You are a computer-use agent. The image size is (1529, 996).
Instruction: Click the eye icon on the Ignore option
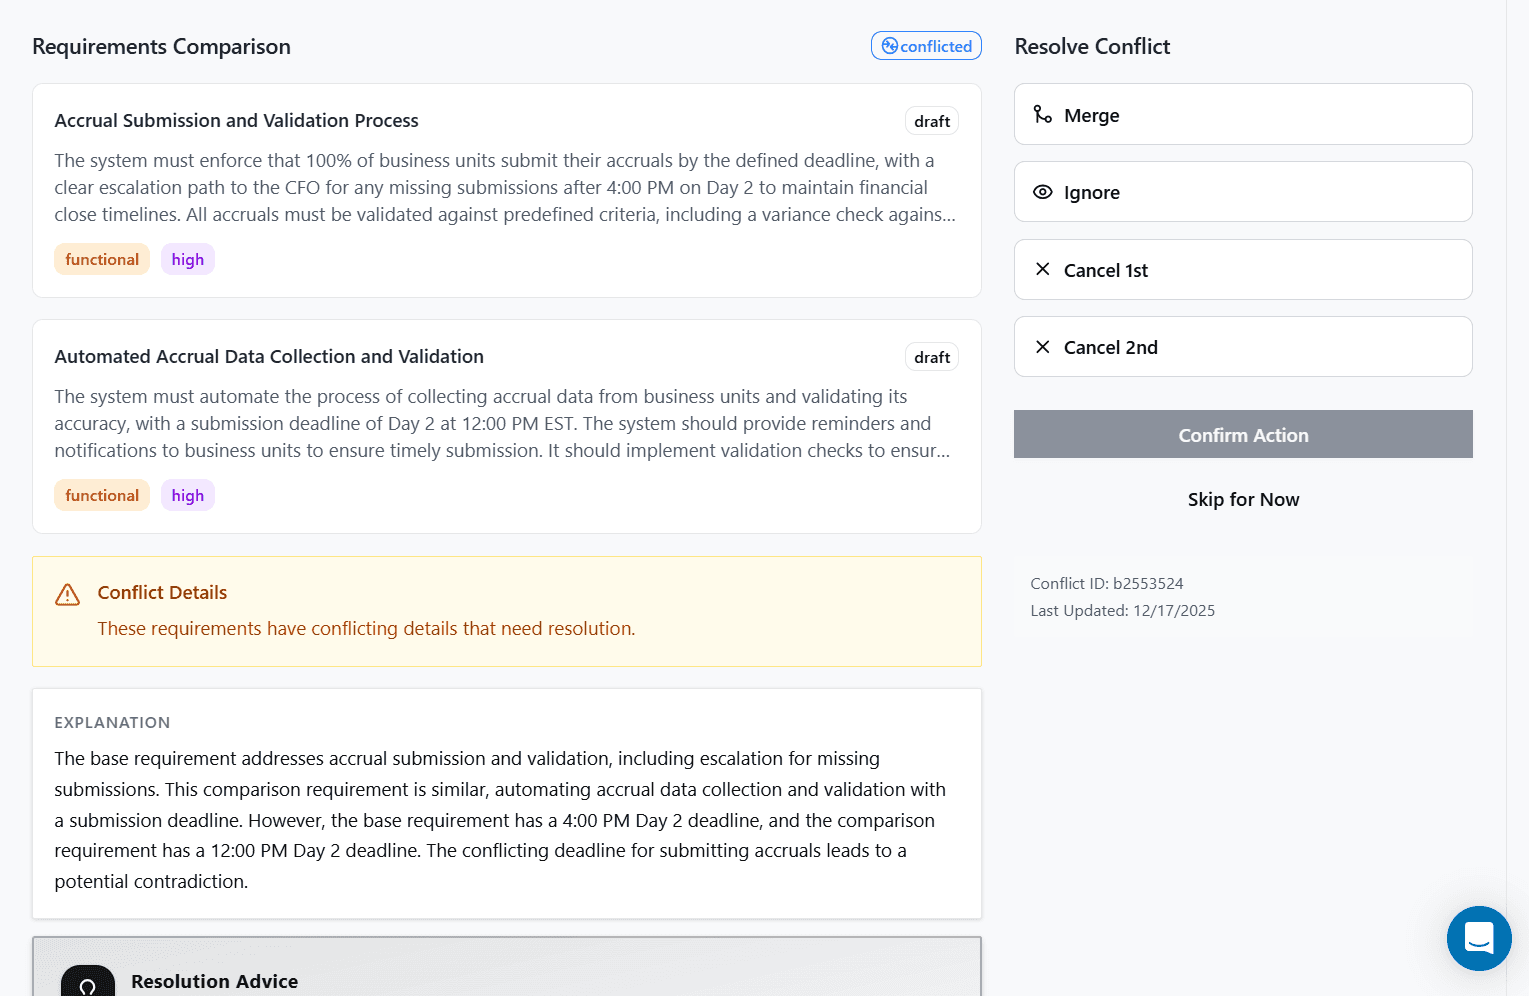click(x=1043, y=191)
